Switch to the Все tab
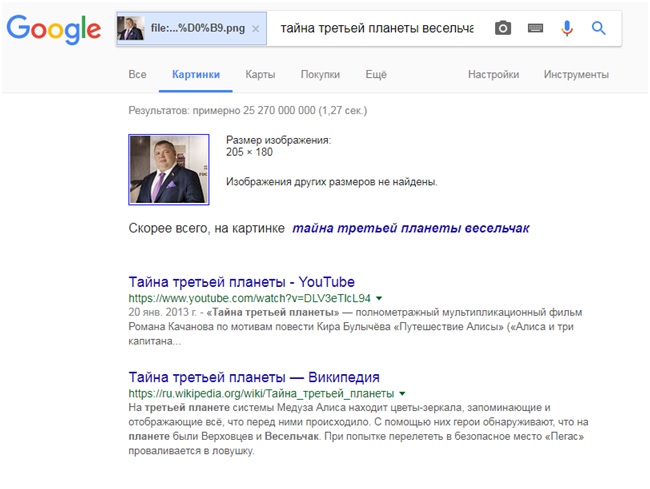 coord(137,75)
